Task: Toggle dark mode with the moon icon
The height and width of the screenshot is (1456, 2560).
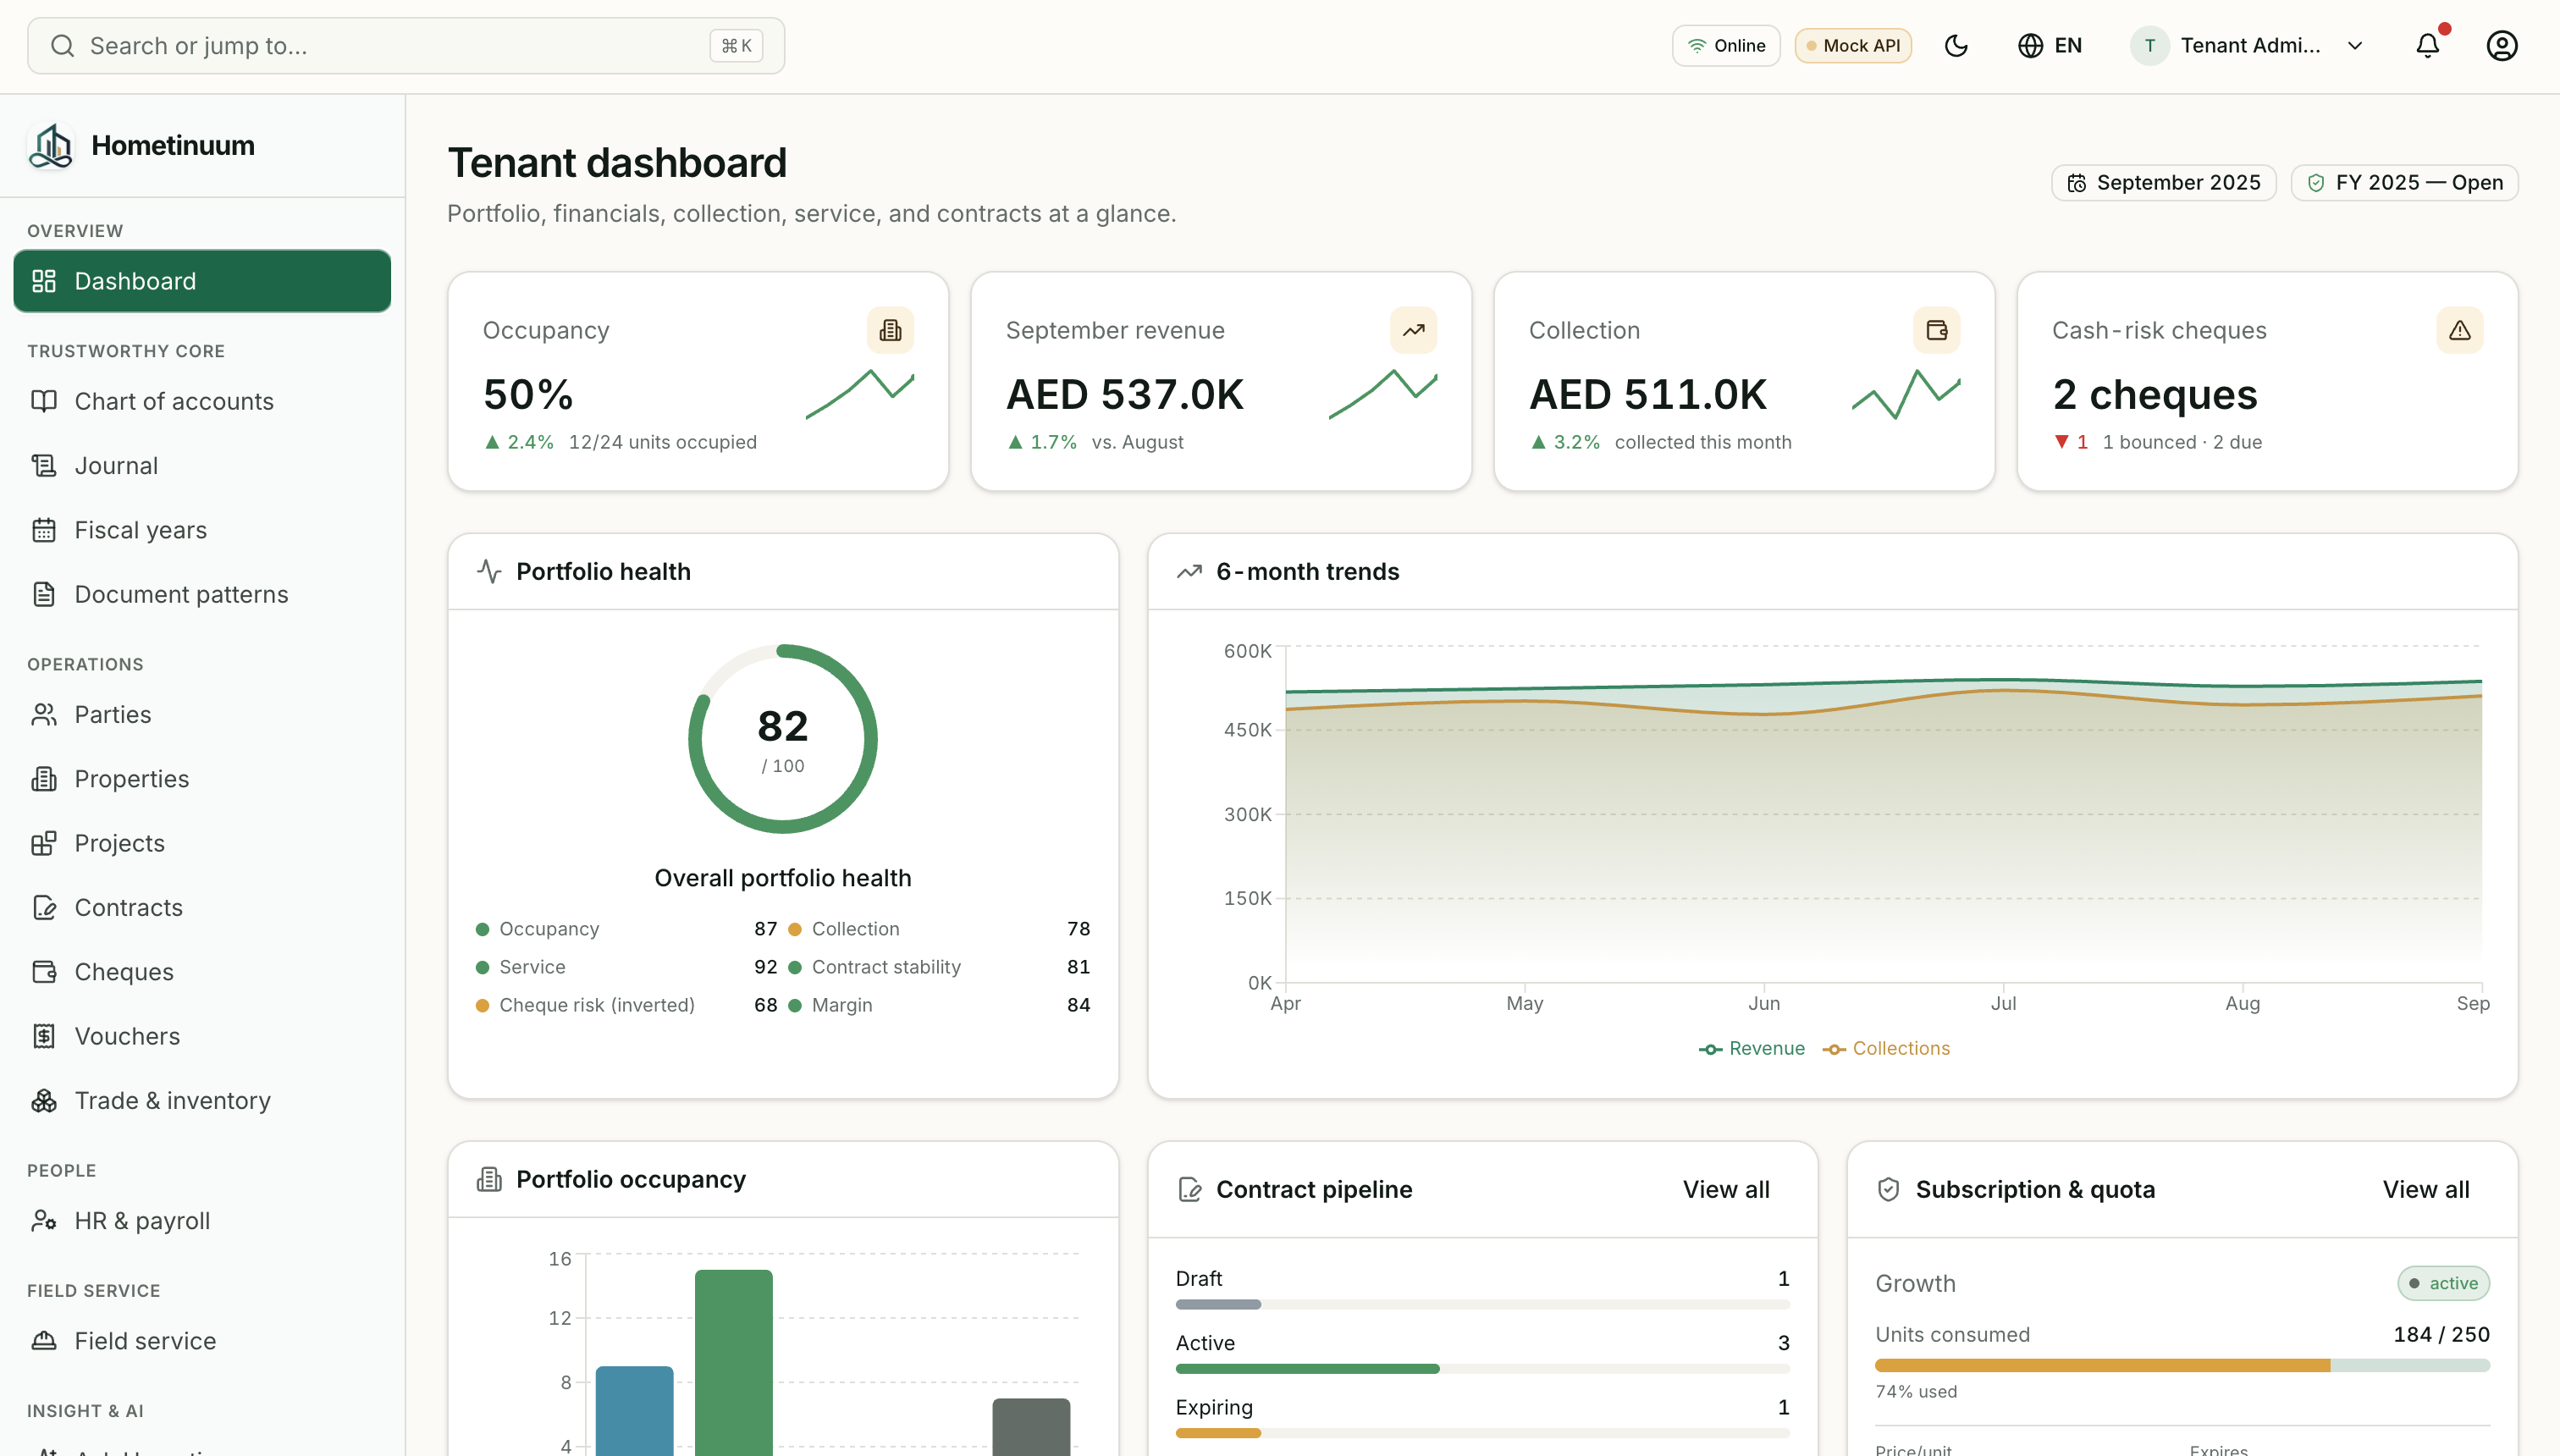Action: click(x=1956, y=46)
